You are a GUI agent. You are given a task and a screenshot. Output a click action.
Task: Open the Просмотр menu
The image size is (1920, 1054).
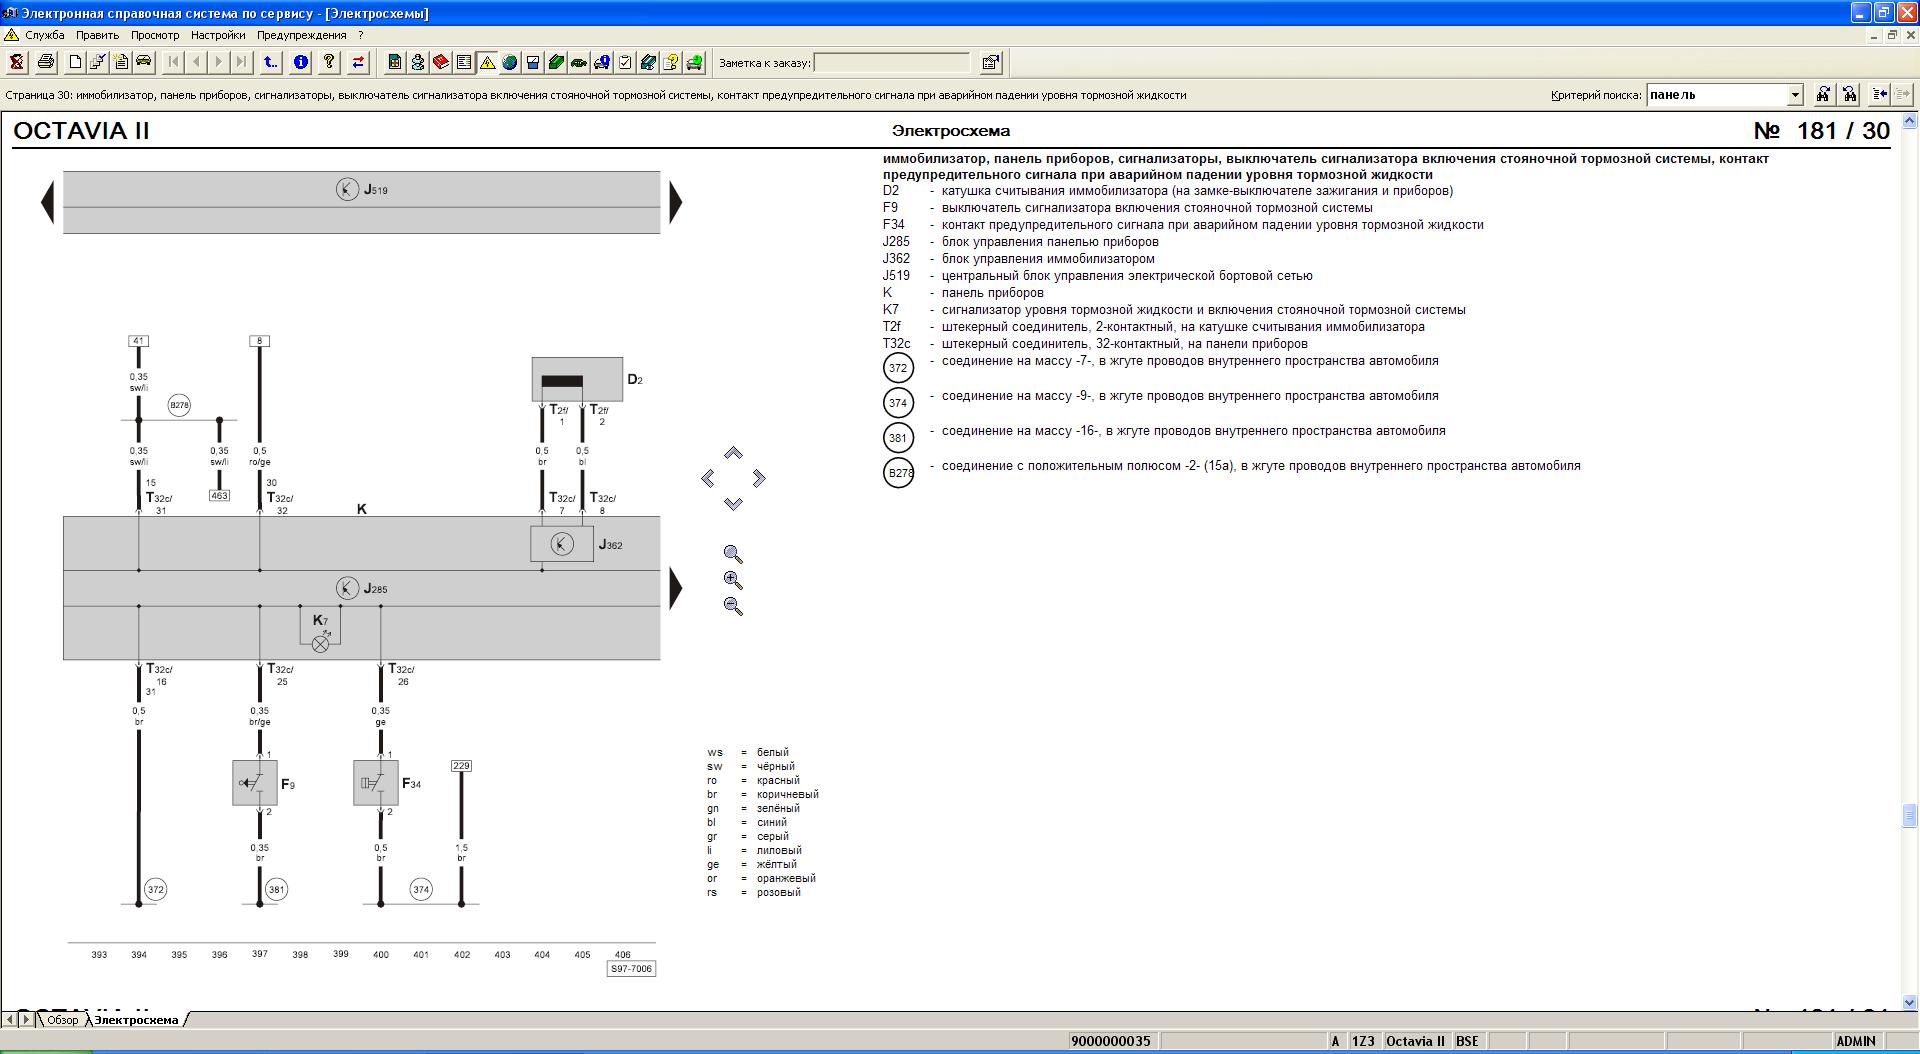(x=155, y=35)
